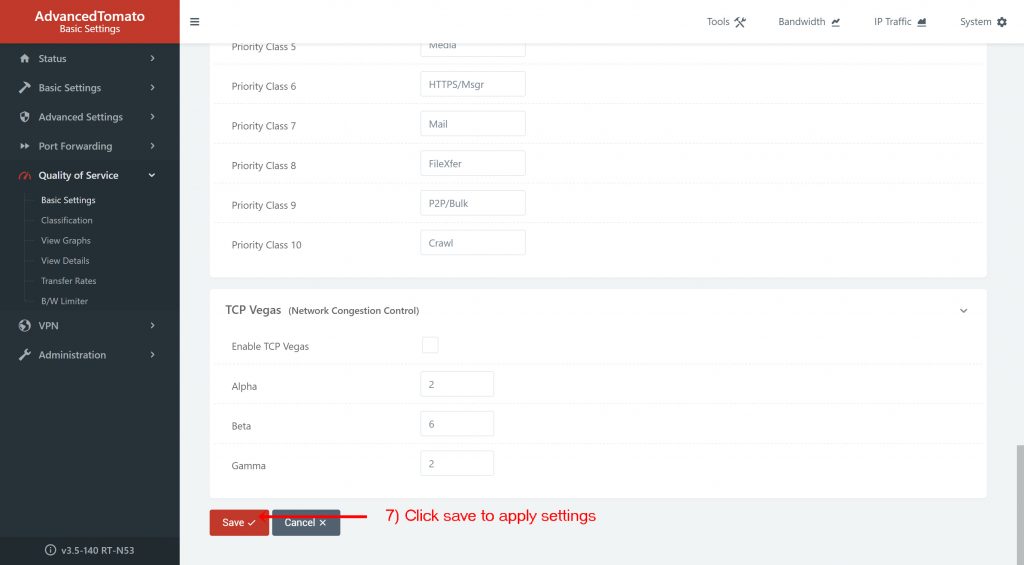Open the B/W Limiter submenu item

64,301
